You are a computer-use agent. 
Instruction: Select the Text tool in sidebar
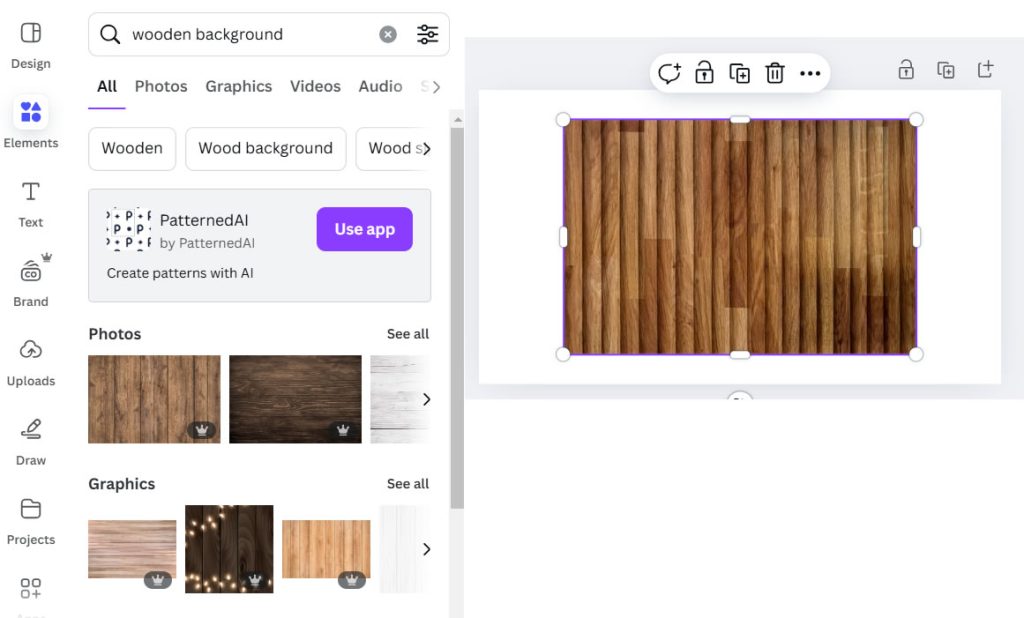pos(31,203)
